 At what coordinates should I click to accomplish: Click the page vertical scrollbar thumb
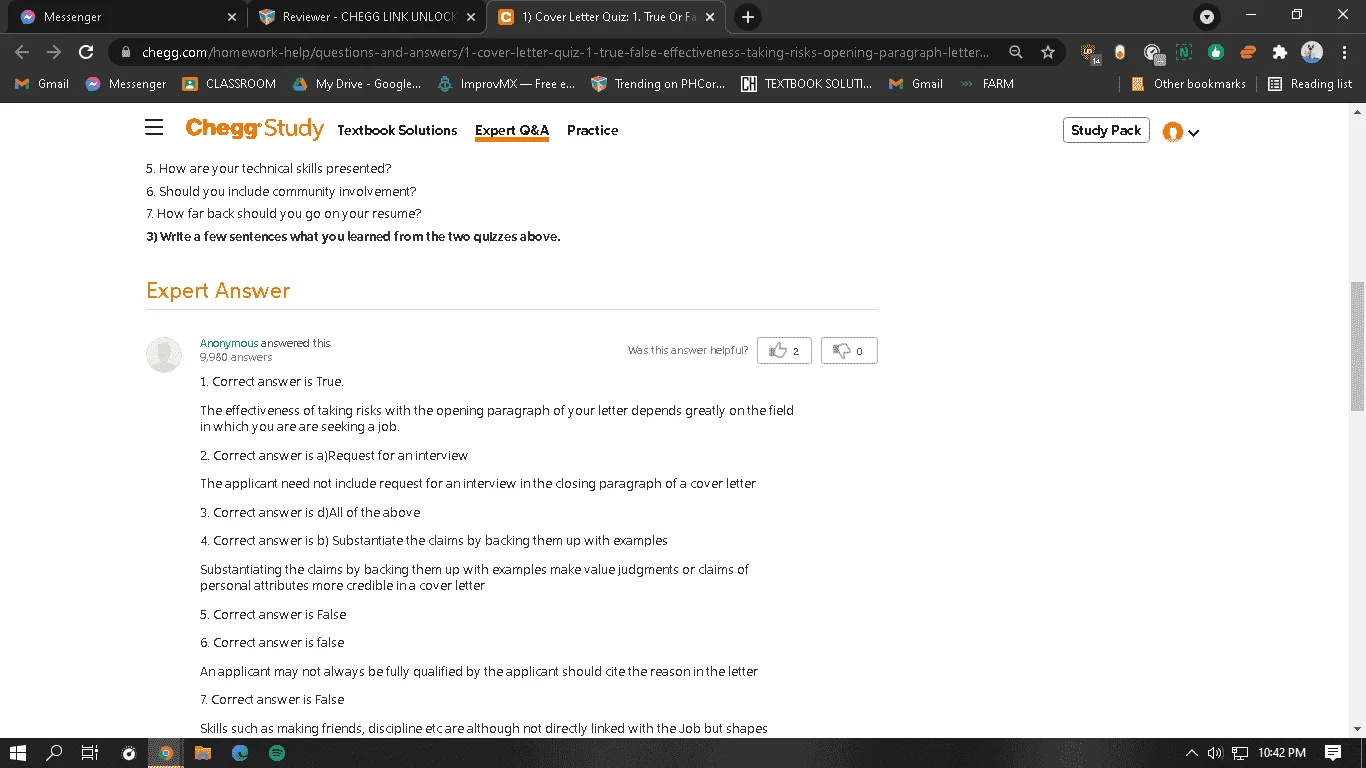click(x=1357, y=346)
